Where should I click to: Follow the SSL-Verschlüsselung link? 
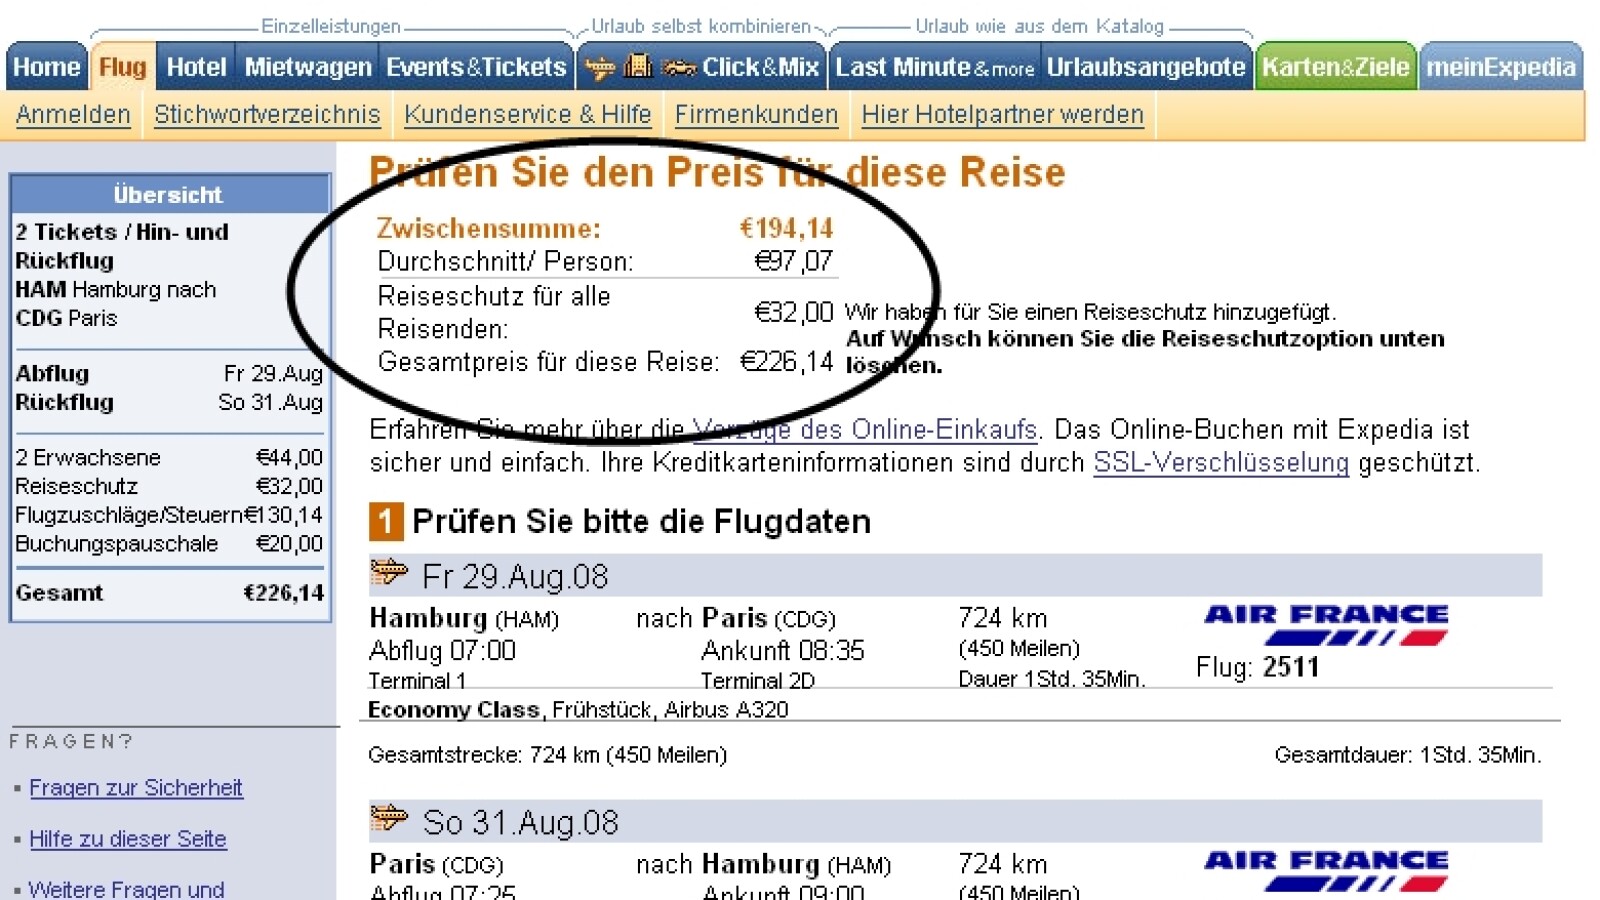pos(1221,463)
